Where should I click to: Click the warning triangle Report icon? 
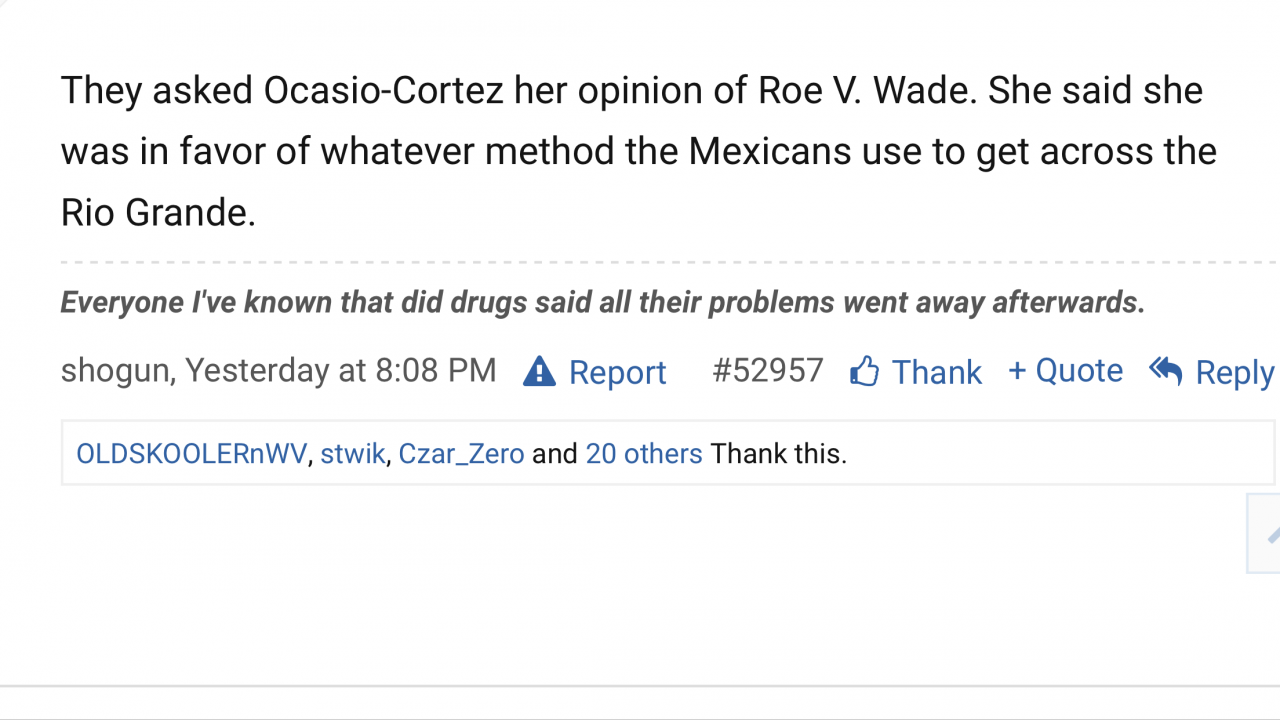tap(539, 372)
